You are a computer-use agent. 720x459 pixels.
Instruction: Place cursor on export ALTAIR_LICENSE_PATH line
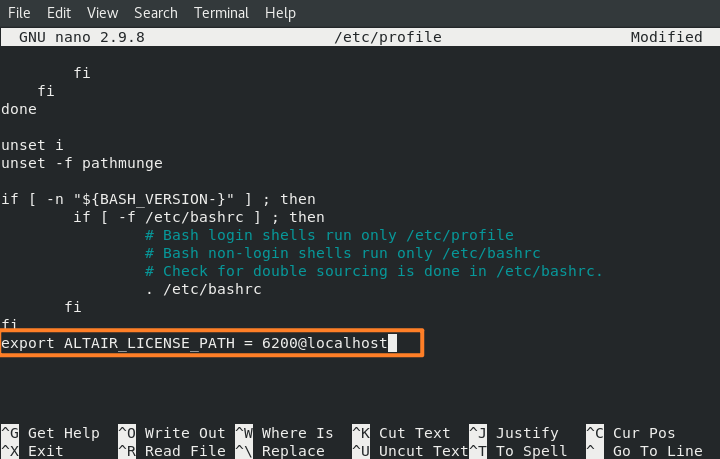[194, 343]
